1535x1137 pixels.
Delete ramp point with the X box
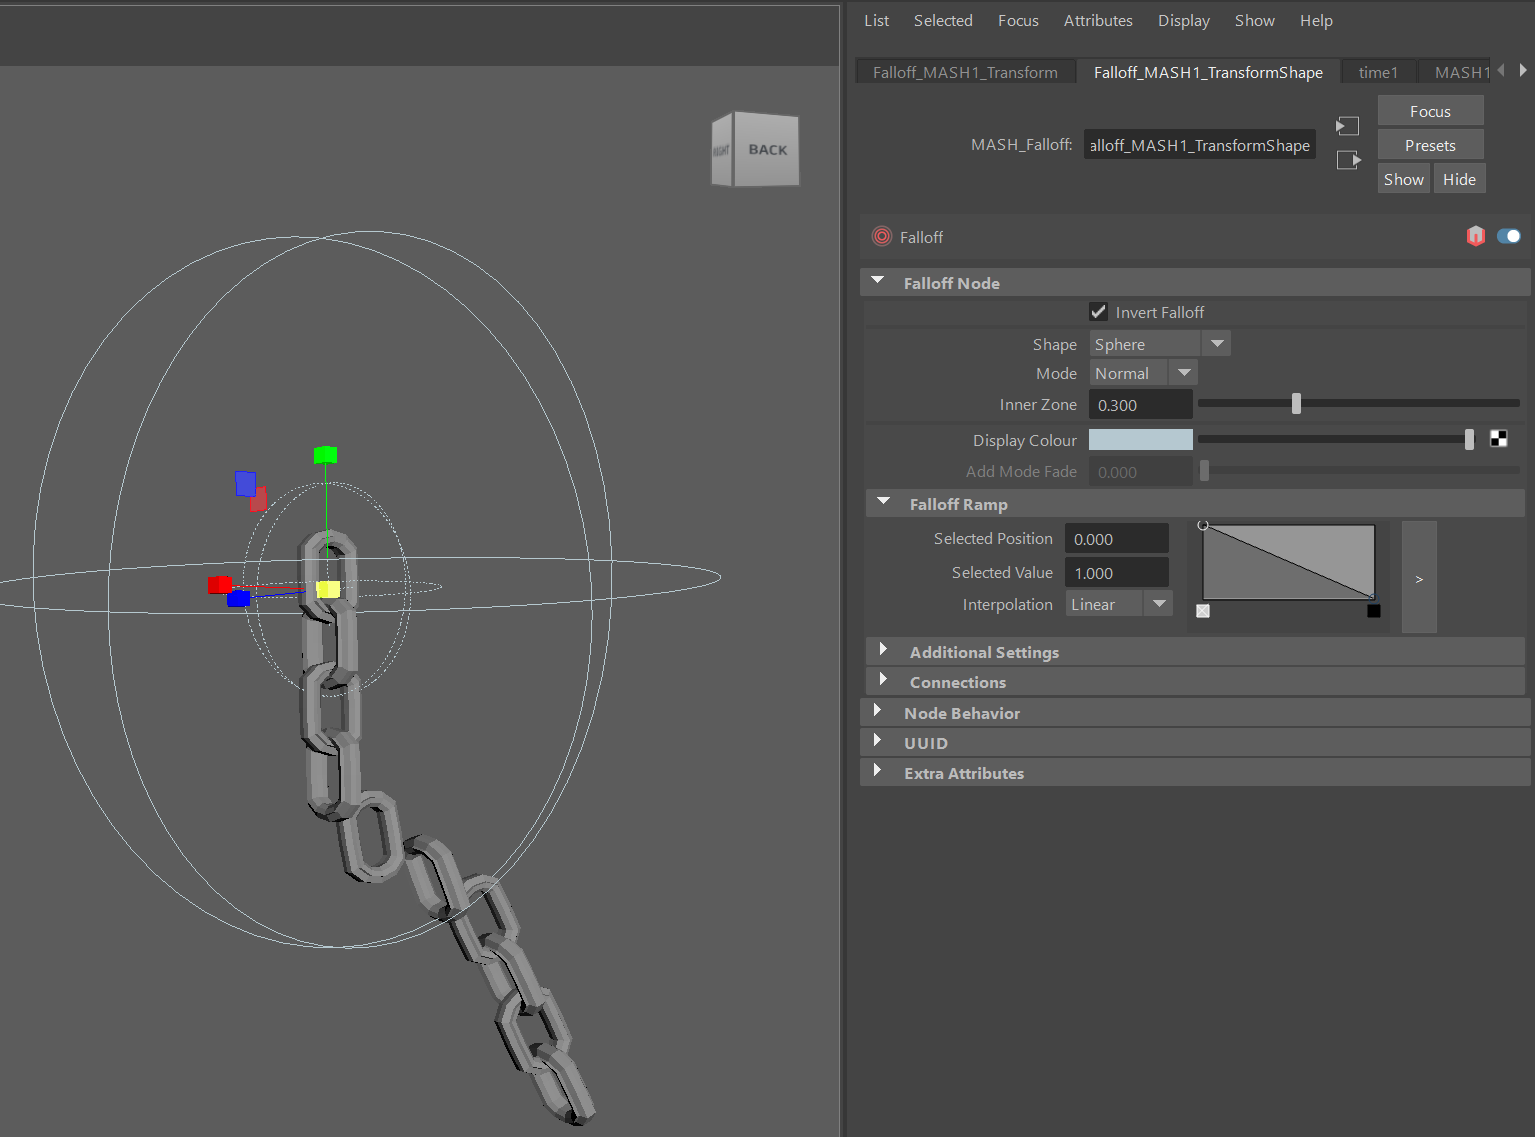(1203, 611)
